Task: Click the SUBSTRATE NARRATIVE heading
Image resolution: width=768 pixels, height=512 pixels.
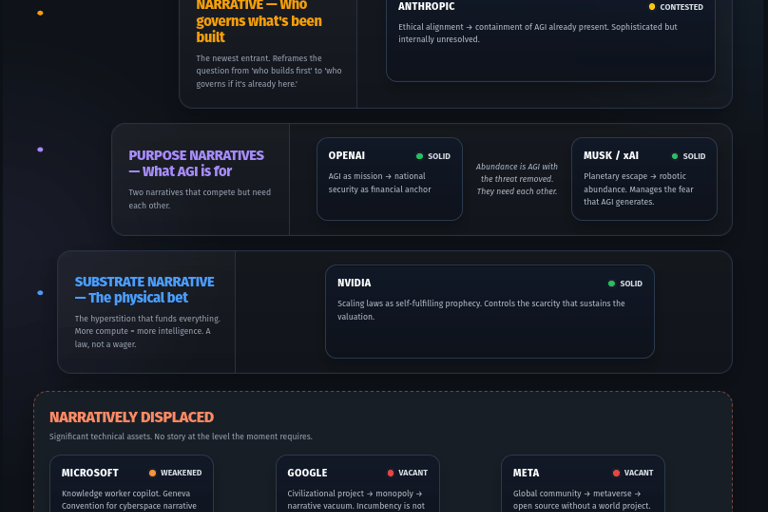Action: (x=144, y=290)
